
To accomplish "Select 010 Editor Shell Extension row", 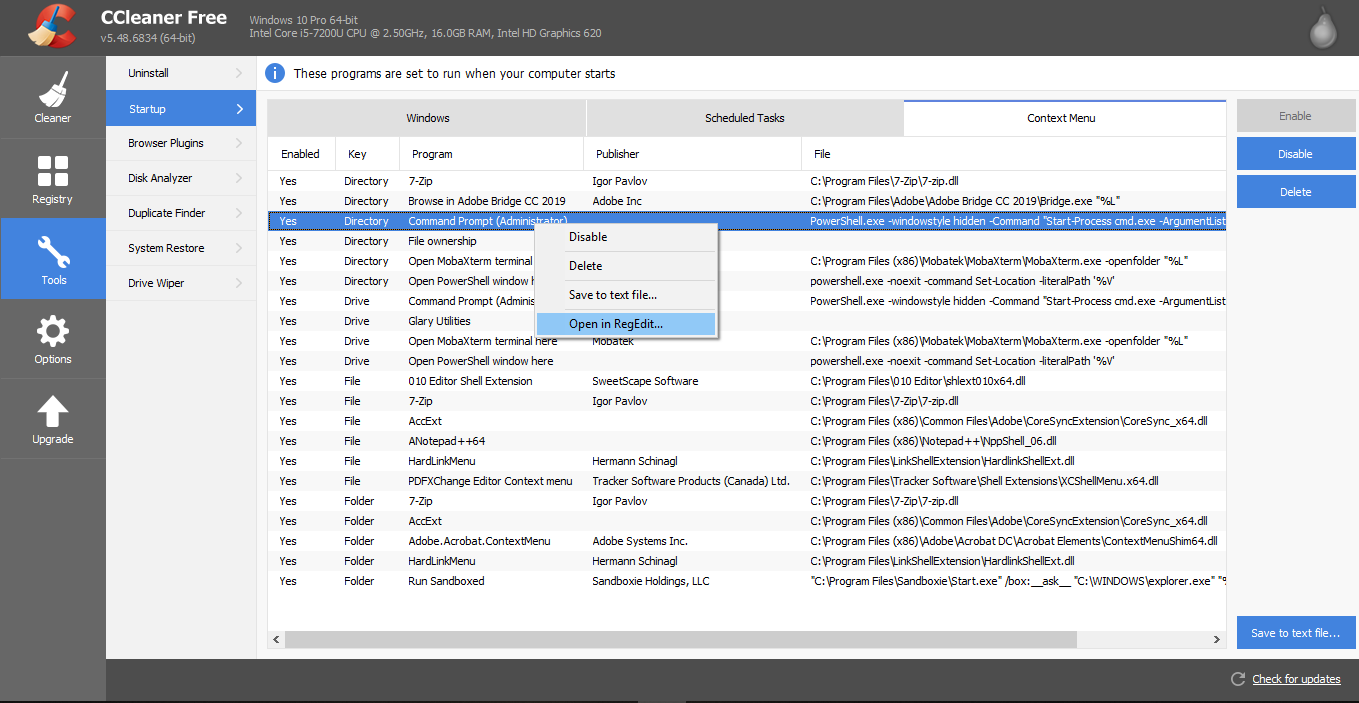I will point(746,381).
